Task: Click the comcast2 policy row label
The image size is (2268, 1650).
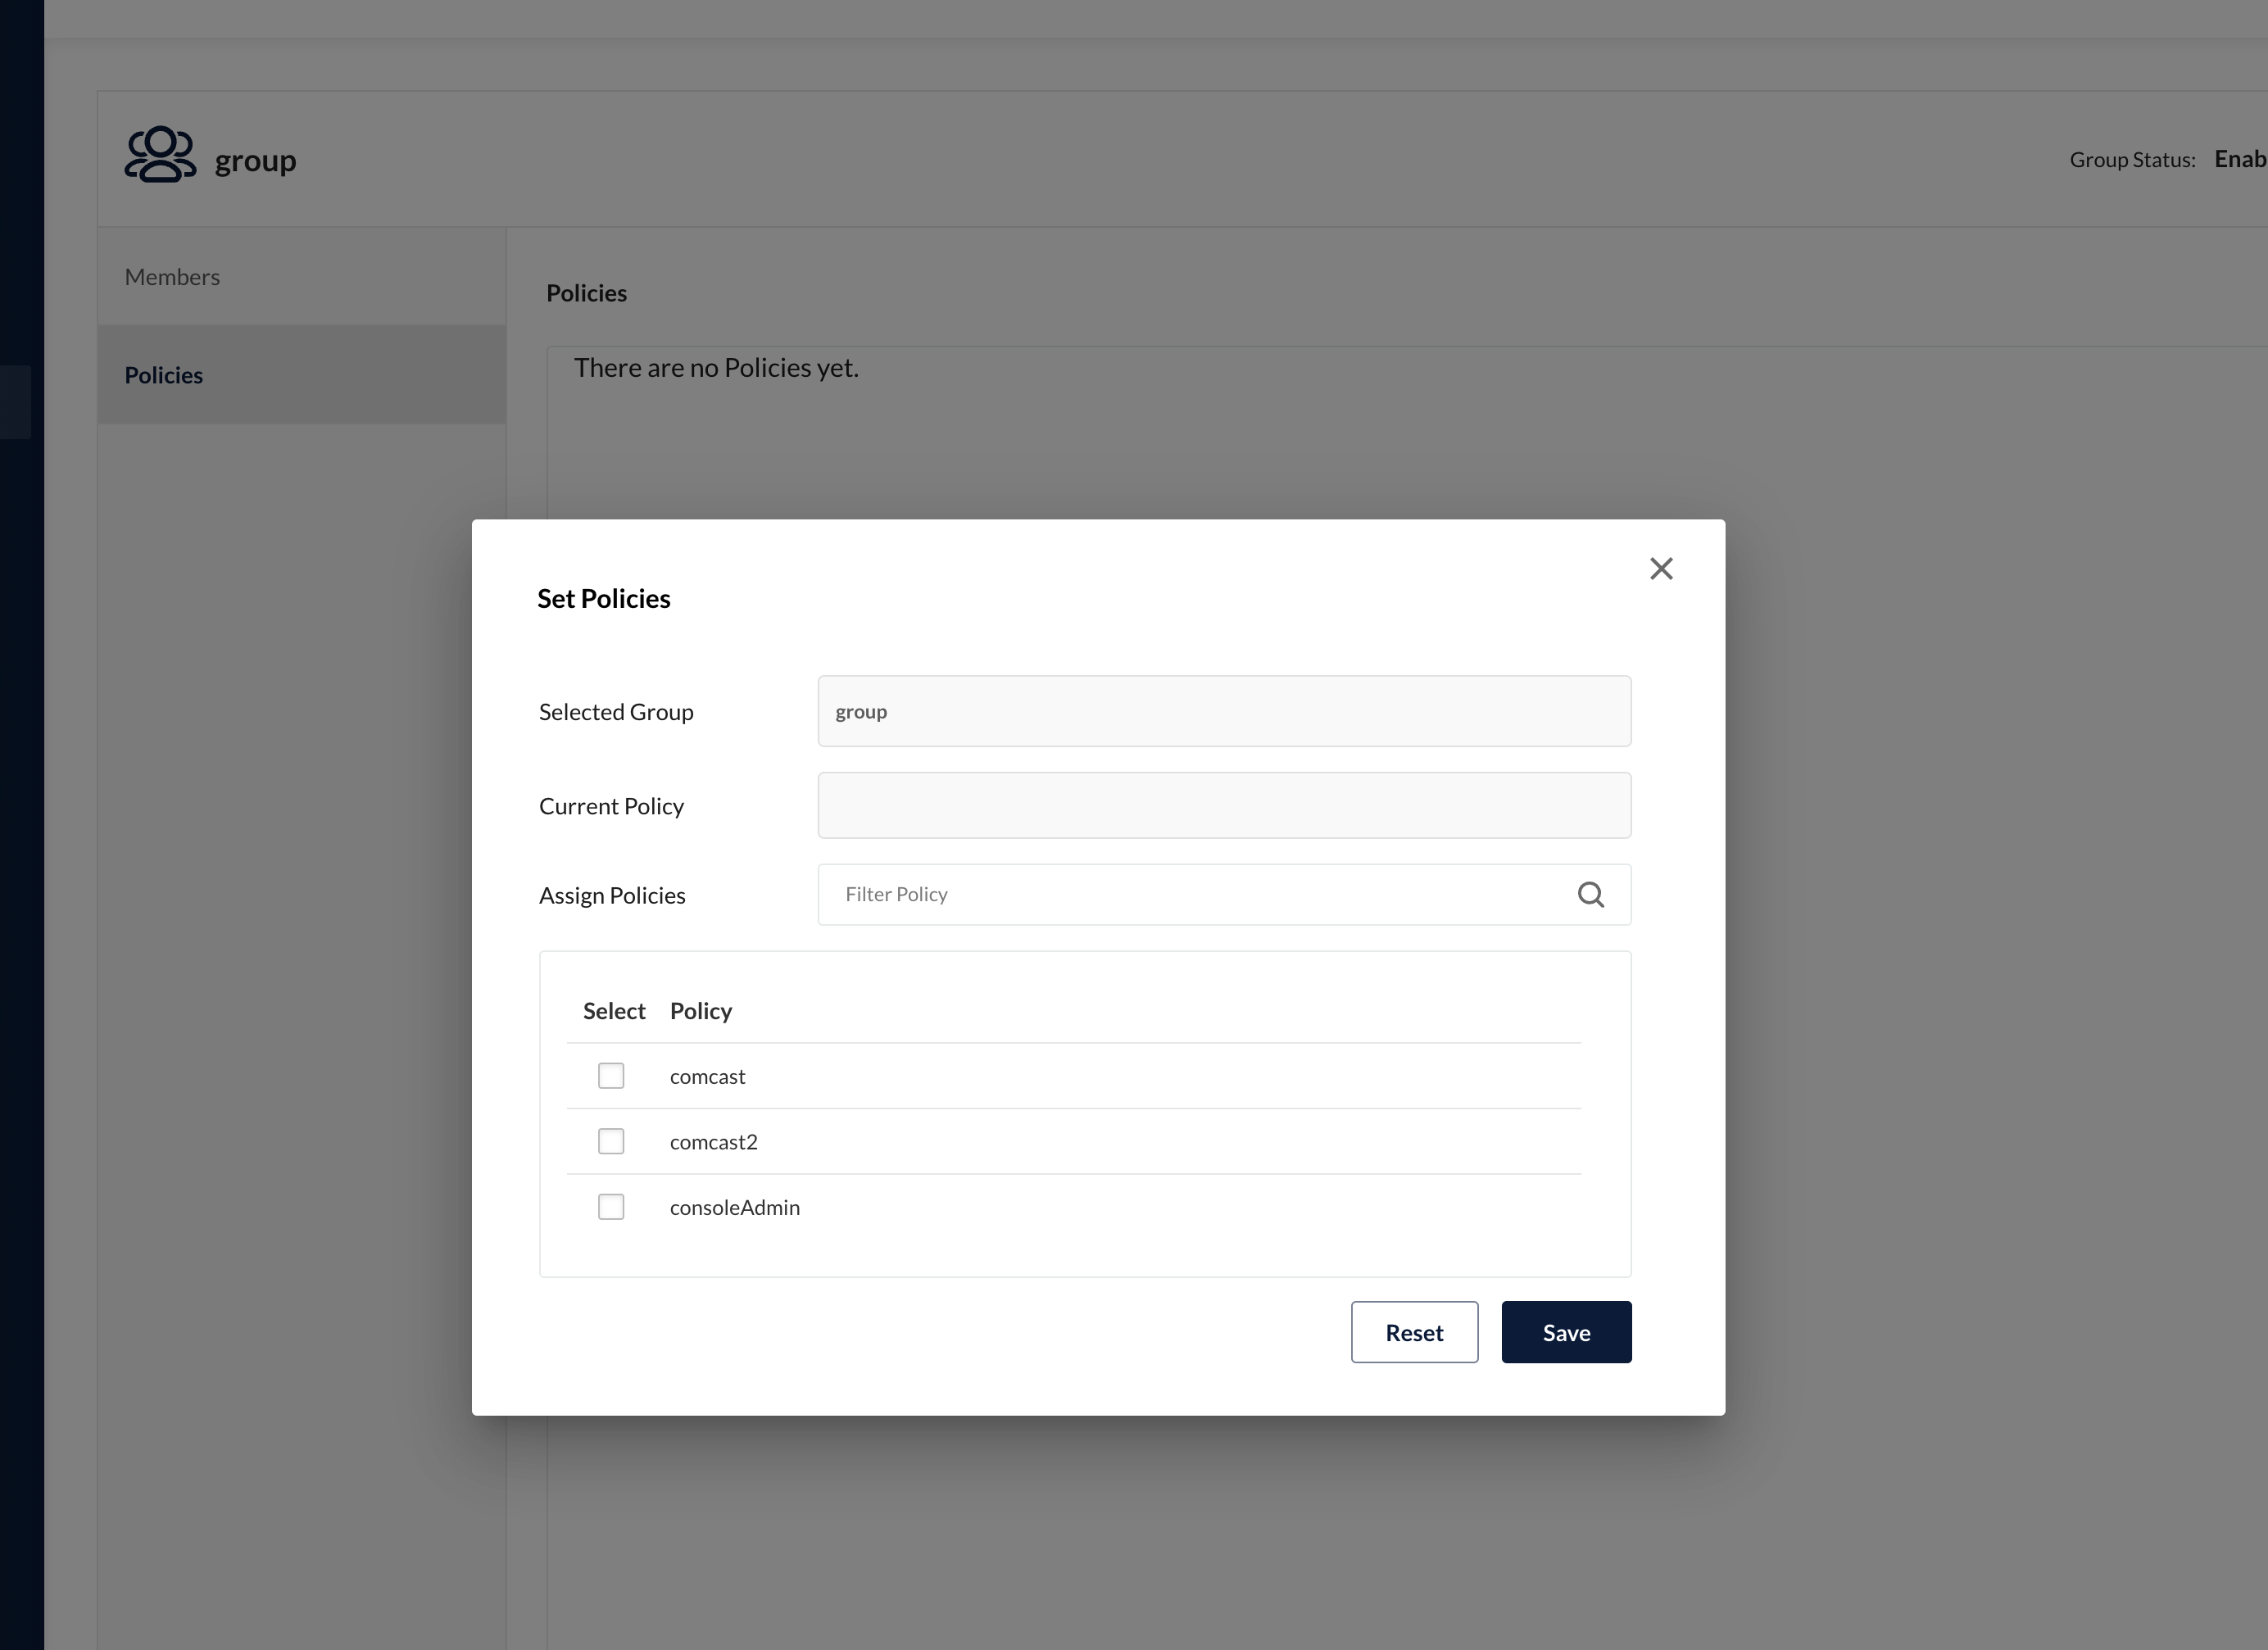Action: (713, 1142)
